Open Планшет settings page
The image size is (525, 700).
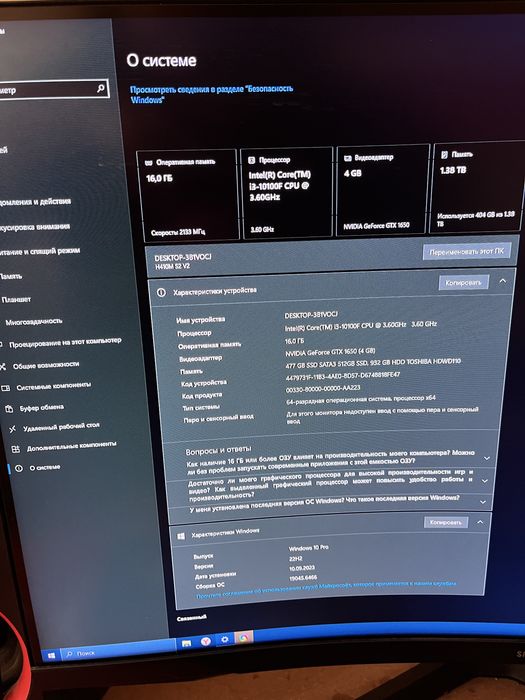tap(16, 300)
